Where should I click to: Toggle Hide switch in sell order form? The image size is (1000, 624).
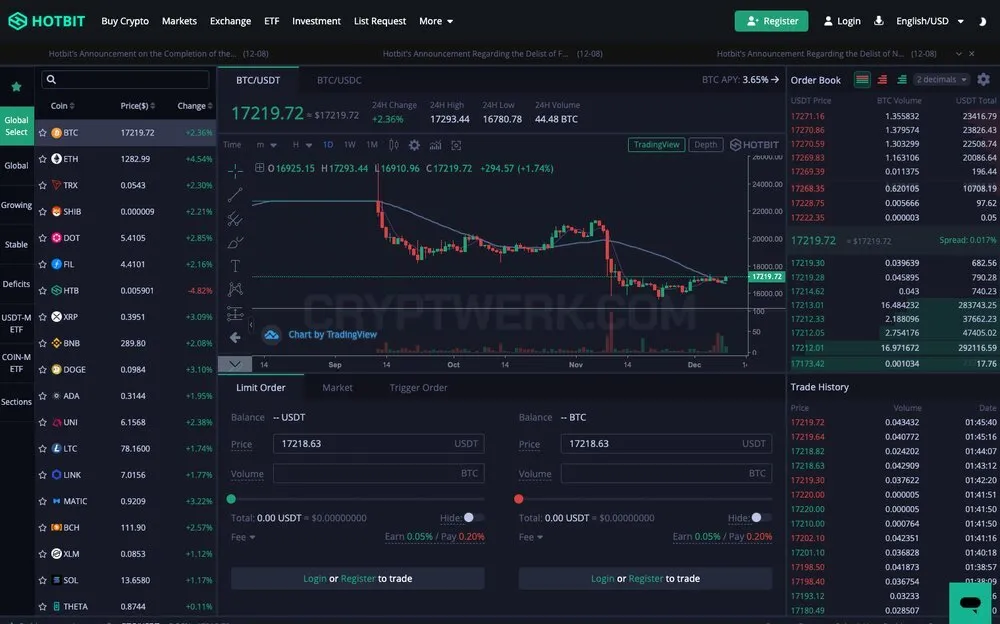tap(761, 517)
